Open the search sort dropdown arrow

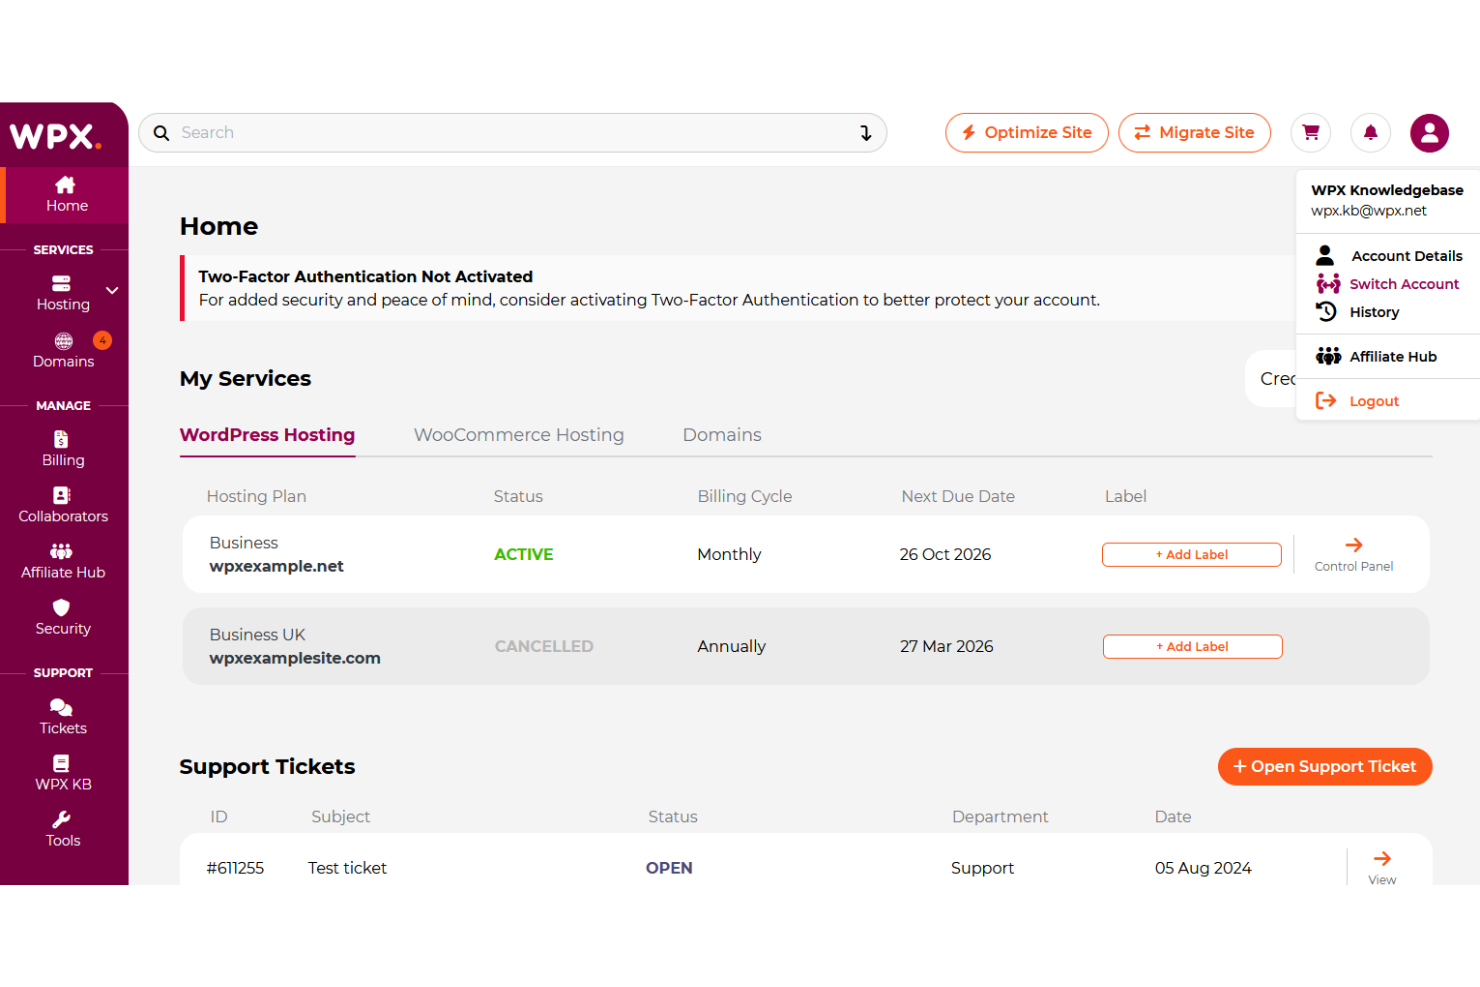[864, 132]
